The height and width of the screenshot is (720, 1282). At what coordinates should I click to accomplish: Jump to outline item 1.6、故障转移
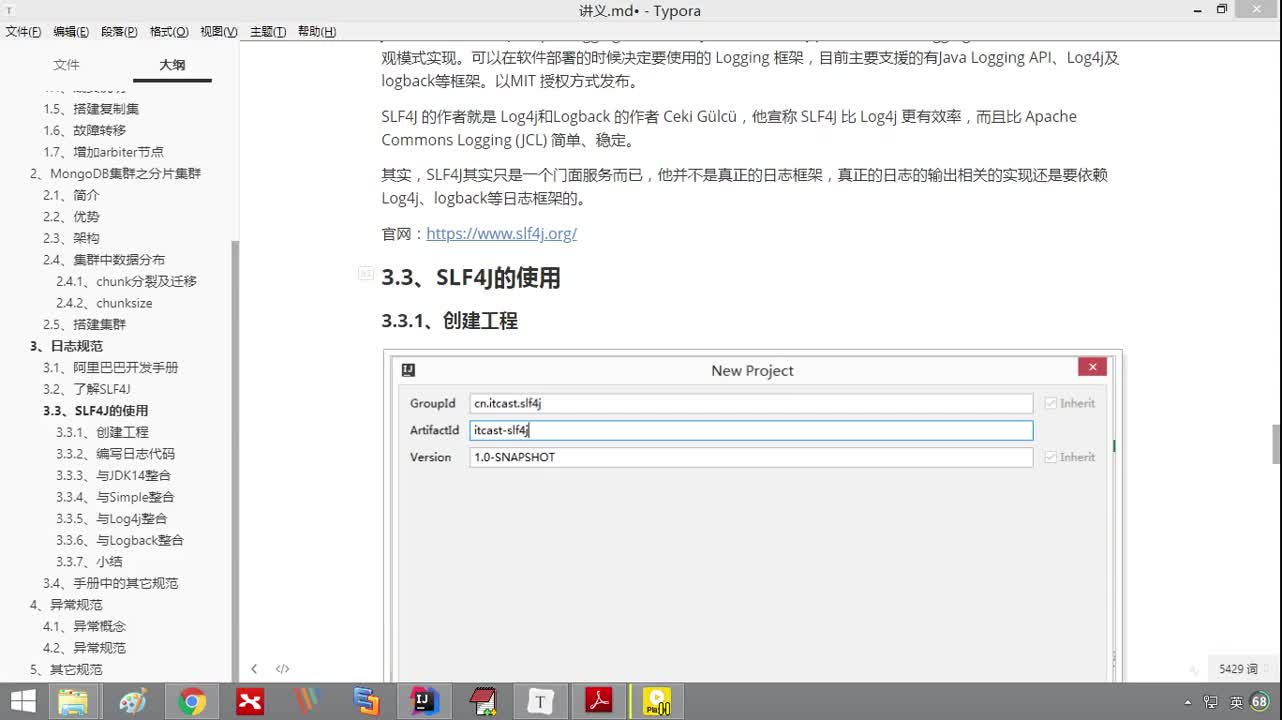(x=84, y=130)
